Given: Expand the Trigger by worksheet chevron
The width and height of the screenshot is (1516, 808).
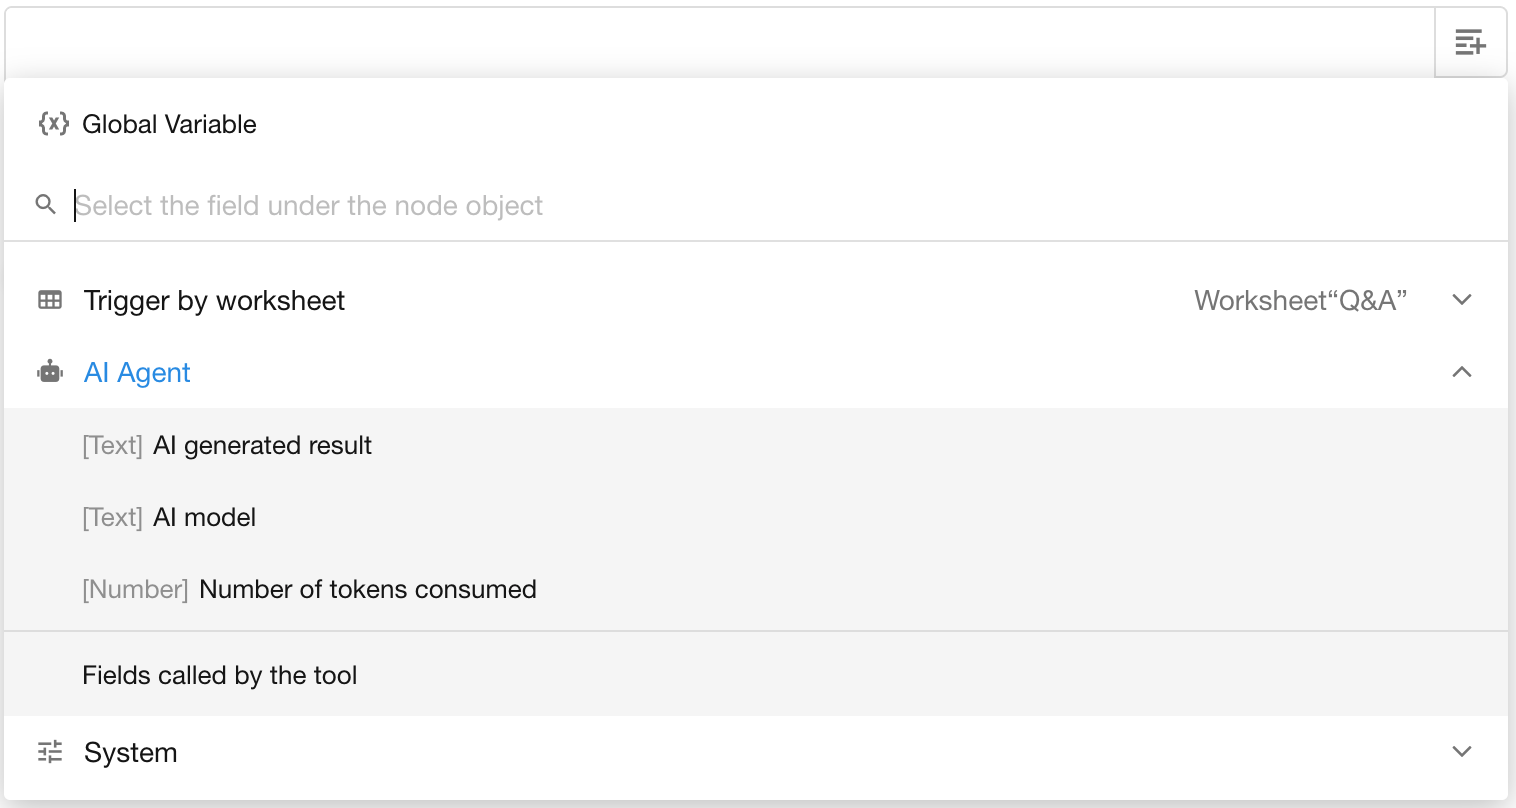Looking at the screenshot, I should click(x=1462, y=300).
